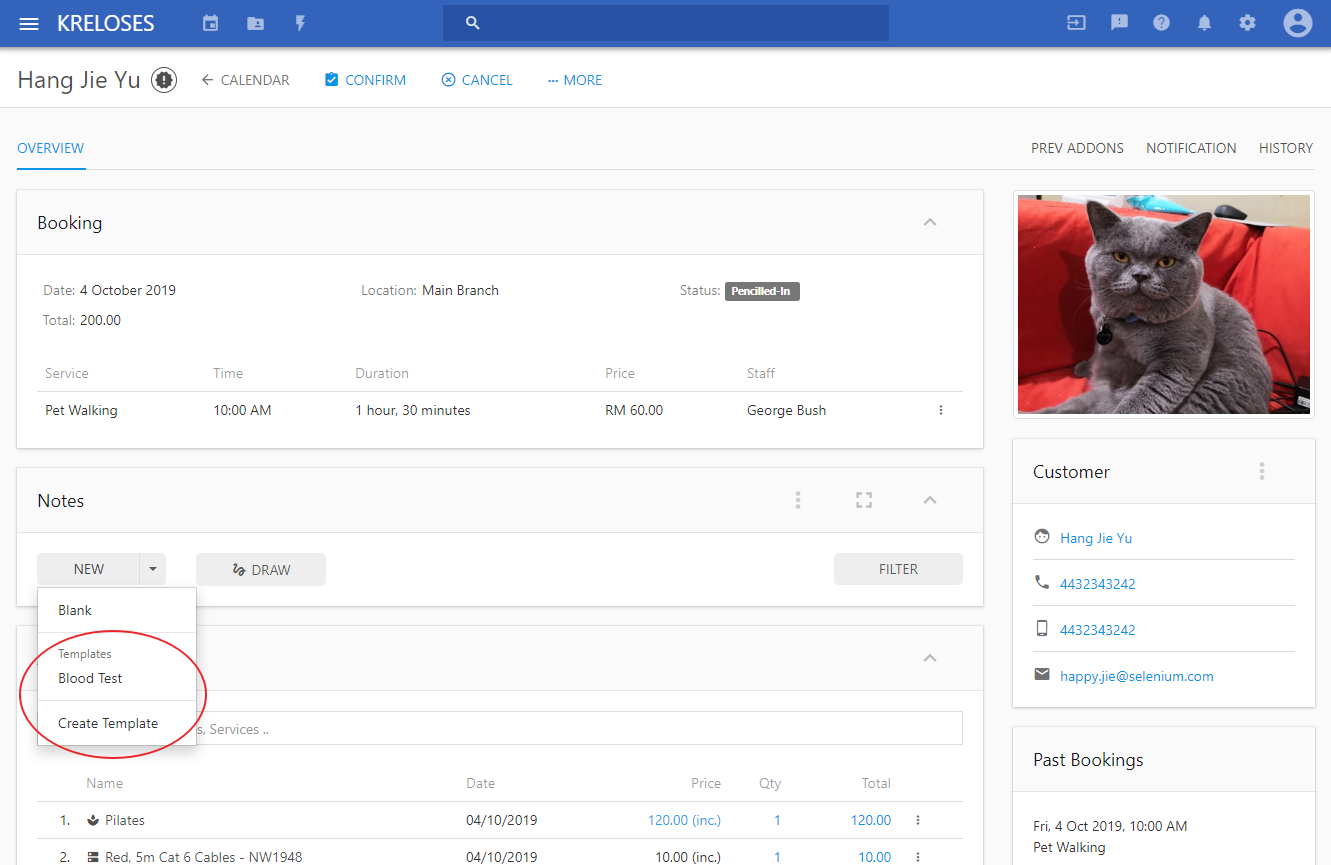Switch to NOTIFICATION tab

pyautogui.click(x=1191, y=148)
